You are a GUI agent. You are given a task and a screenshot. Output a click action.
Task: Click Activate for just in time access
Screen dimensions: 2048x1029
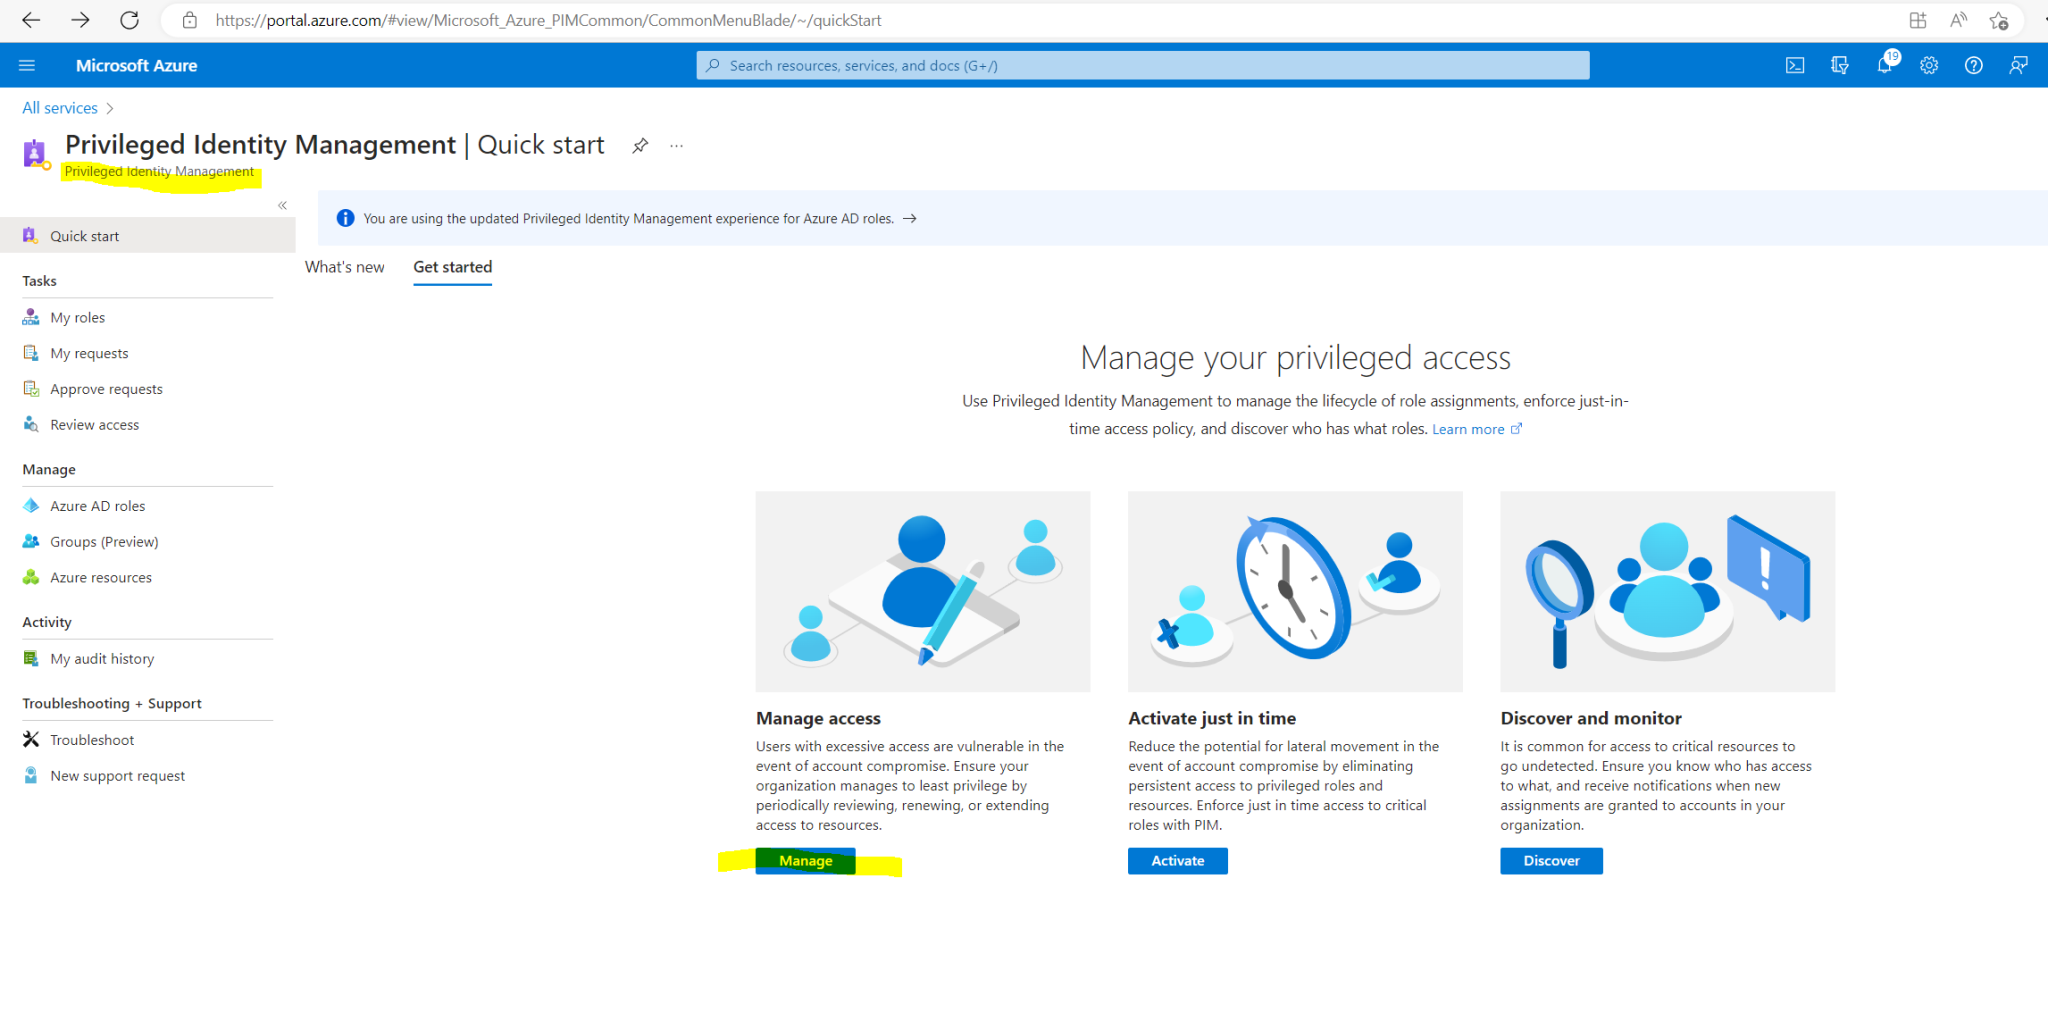pos(1177,860)
